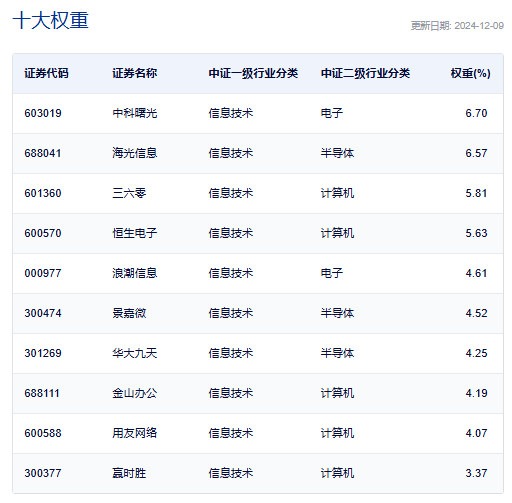Click 信息技术 in the 用友网络 row
Image resolution: width=512 pixels, height=503 pixels.
pos(231,433)
